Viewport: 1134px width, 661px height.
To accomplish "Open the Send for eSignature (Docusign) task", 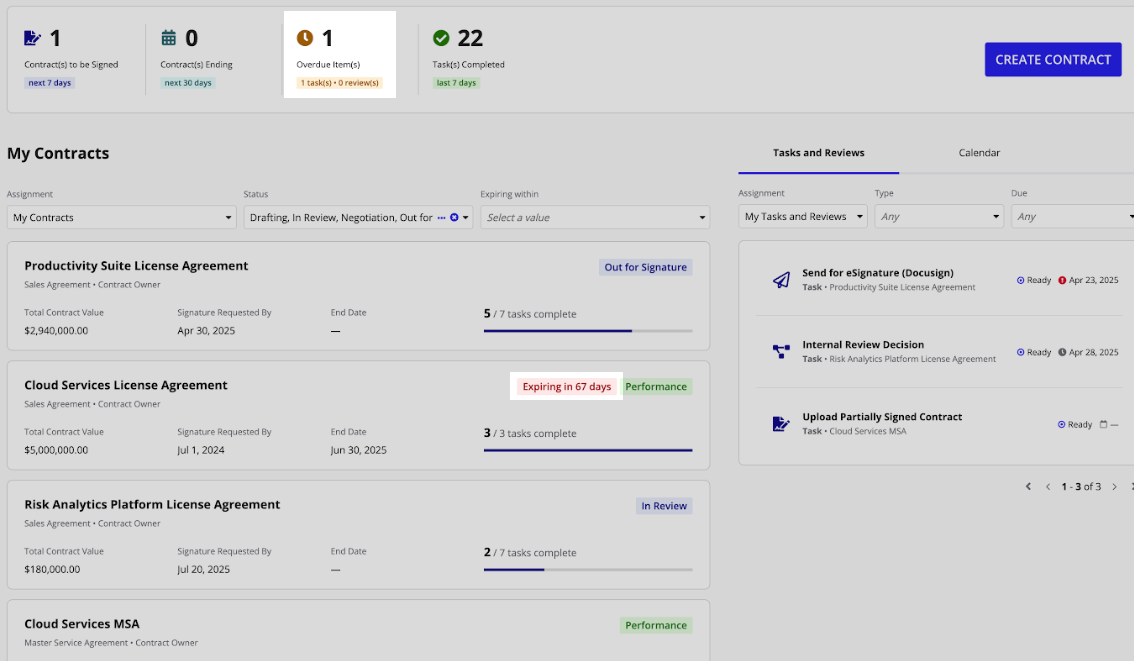I will coord(877,273).
